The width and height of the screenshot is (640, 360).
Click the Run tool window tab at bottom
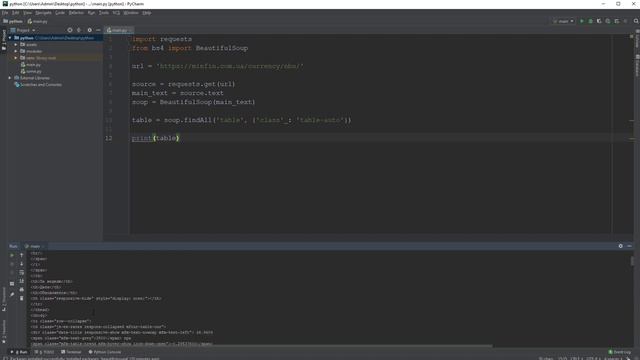[19, 352]
